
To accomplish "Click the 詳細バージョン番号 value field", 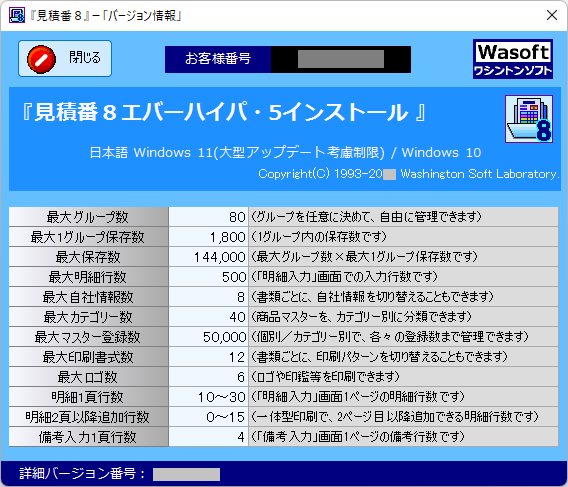I will tap(186, 474).
